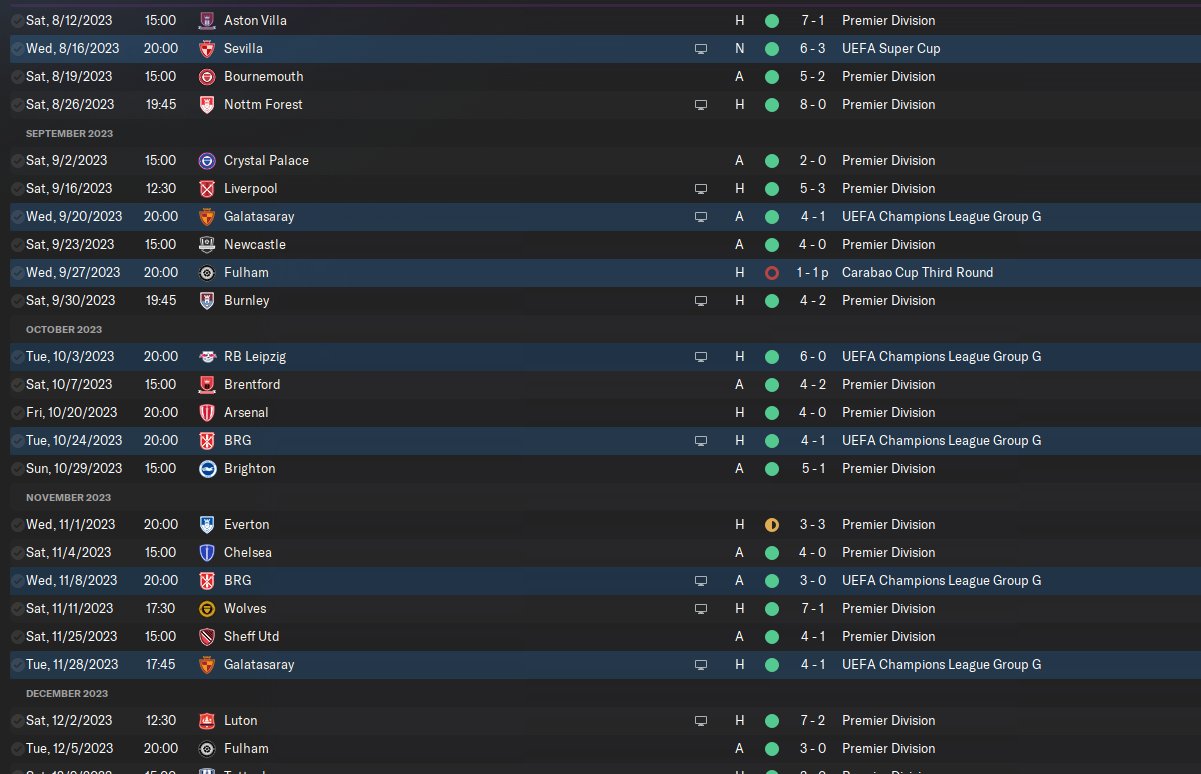The height and width of the screenshot is (774, 1201).
Task: Click the TV broadcast icon on Liverpool row
Action: click(x=701, y=188)
